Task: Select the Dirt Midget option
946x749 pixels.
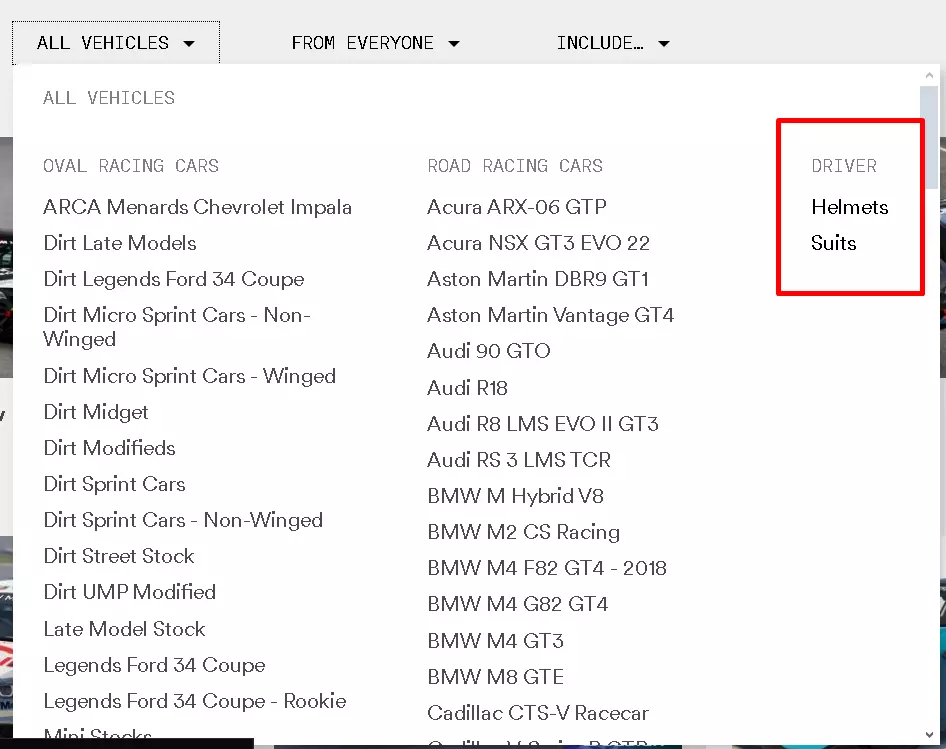Action: tap(96, 412)
